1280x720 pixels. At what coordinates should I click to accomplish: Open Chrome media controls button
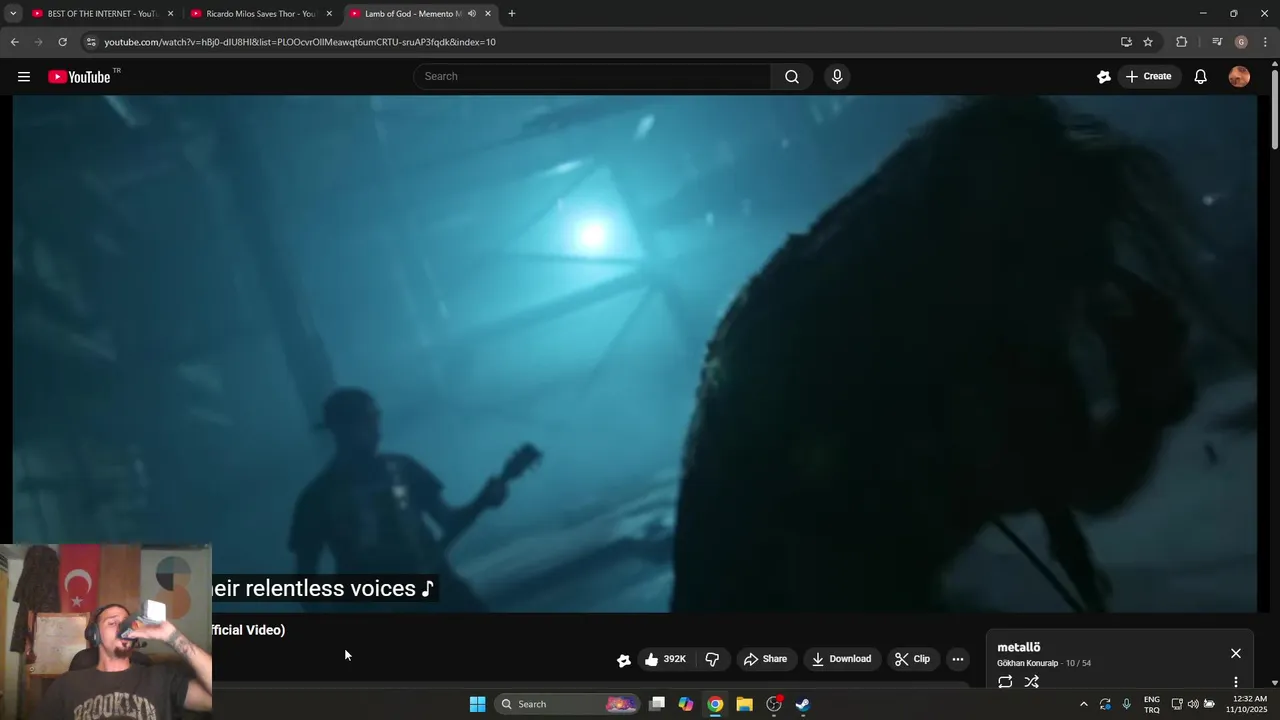pos(1217,42)
